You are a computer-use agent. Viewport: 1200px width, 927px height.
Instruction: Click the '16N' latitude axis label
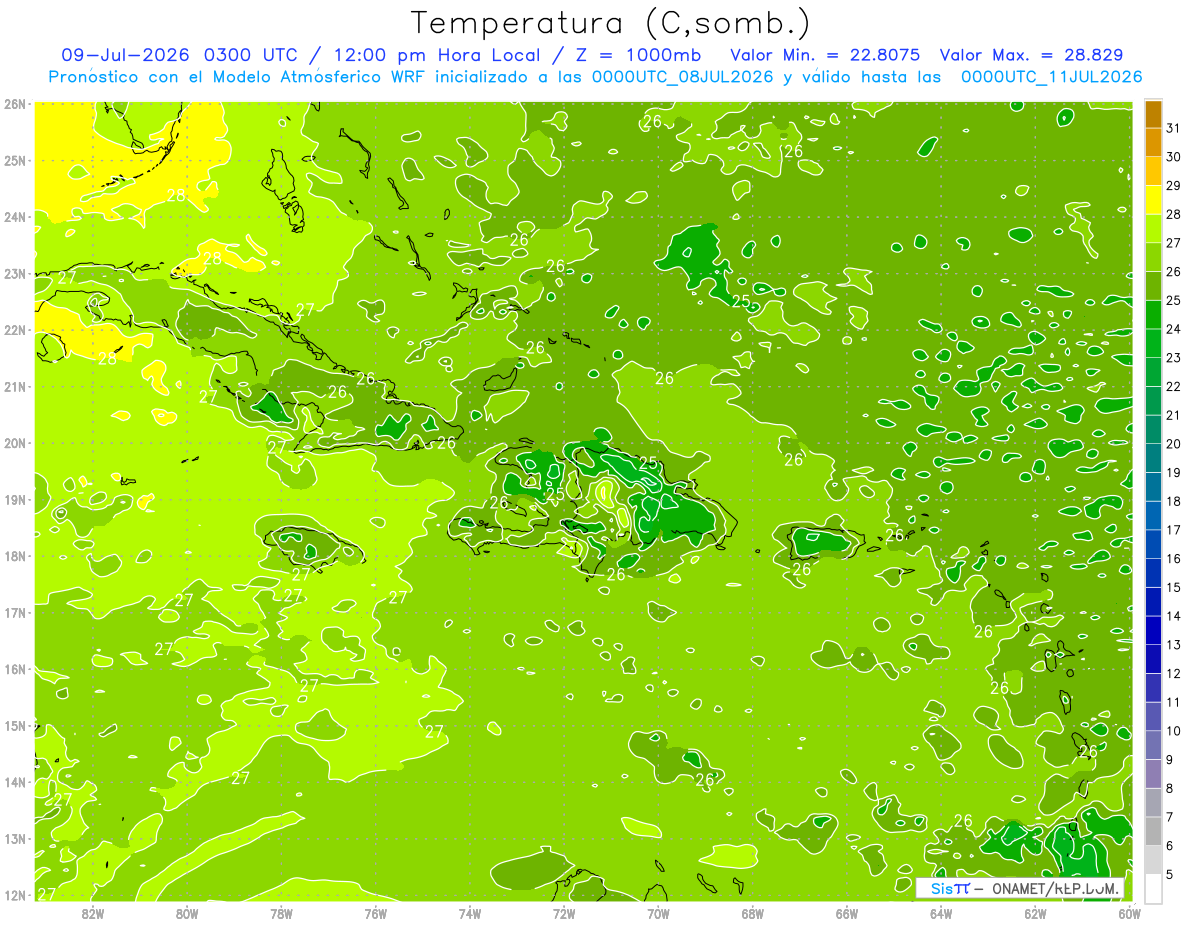tap(14, 669)
